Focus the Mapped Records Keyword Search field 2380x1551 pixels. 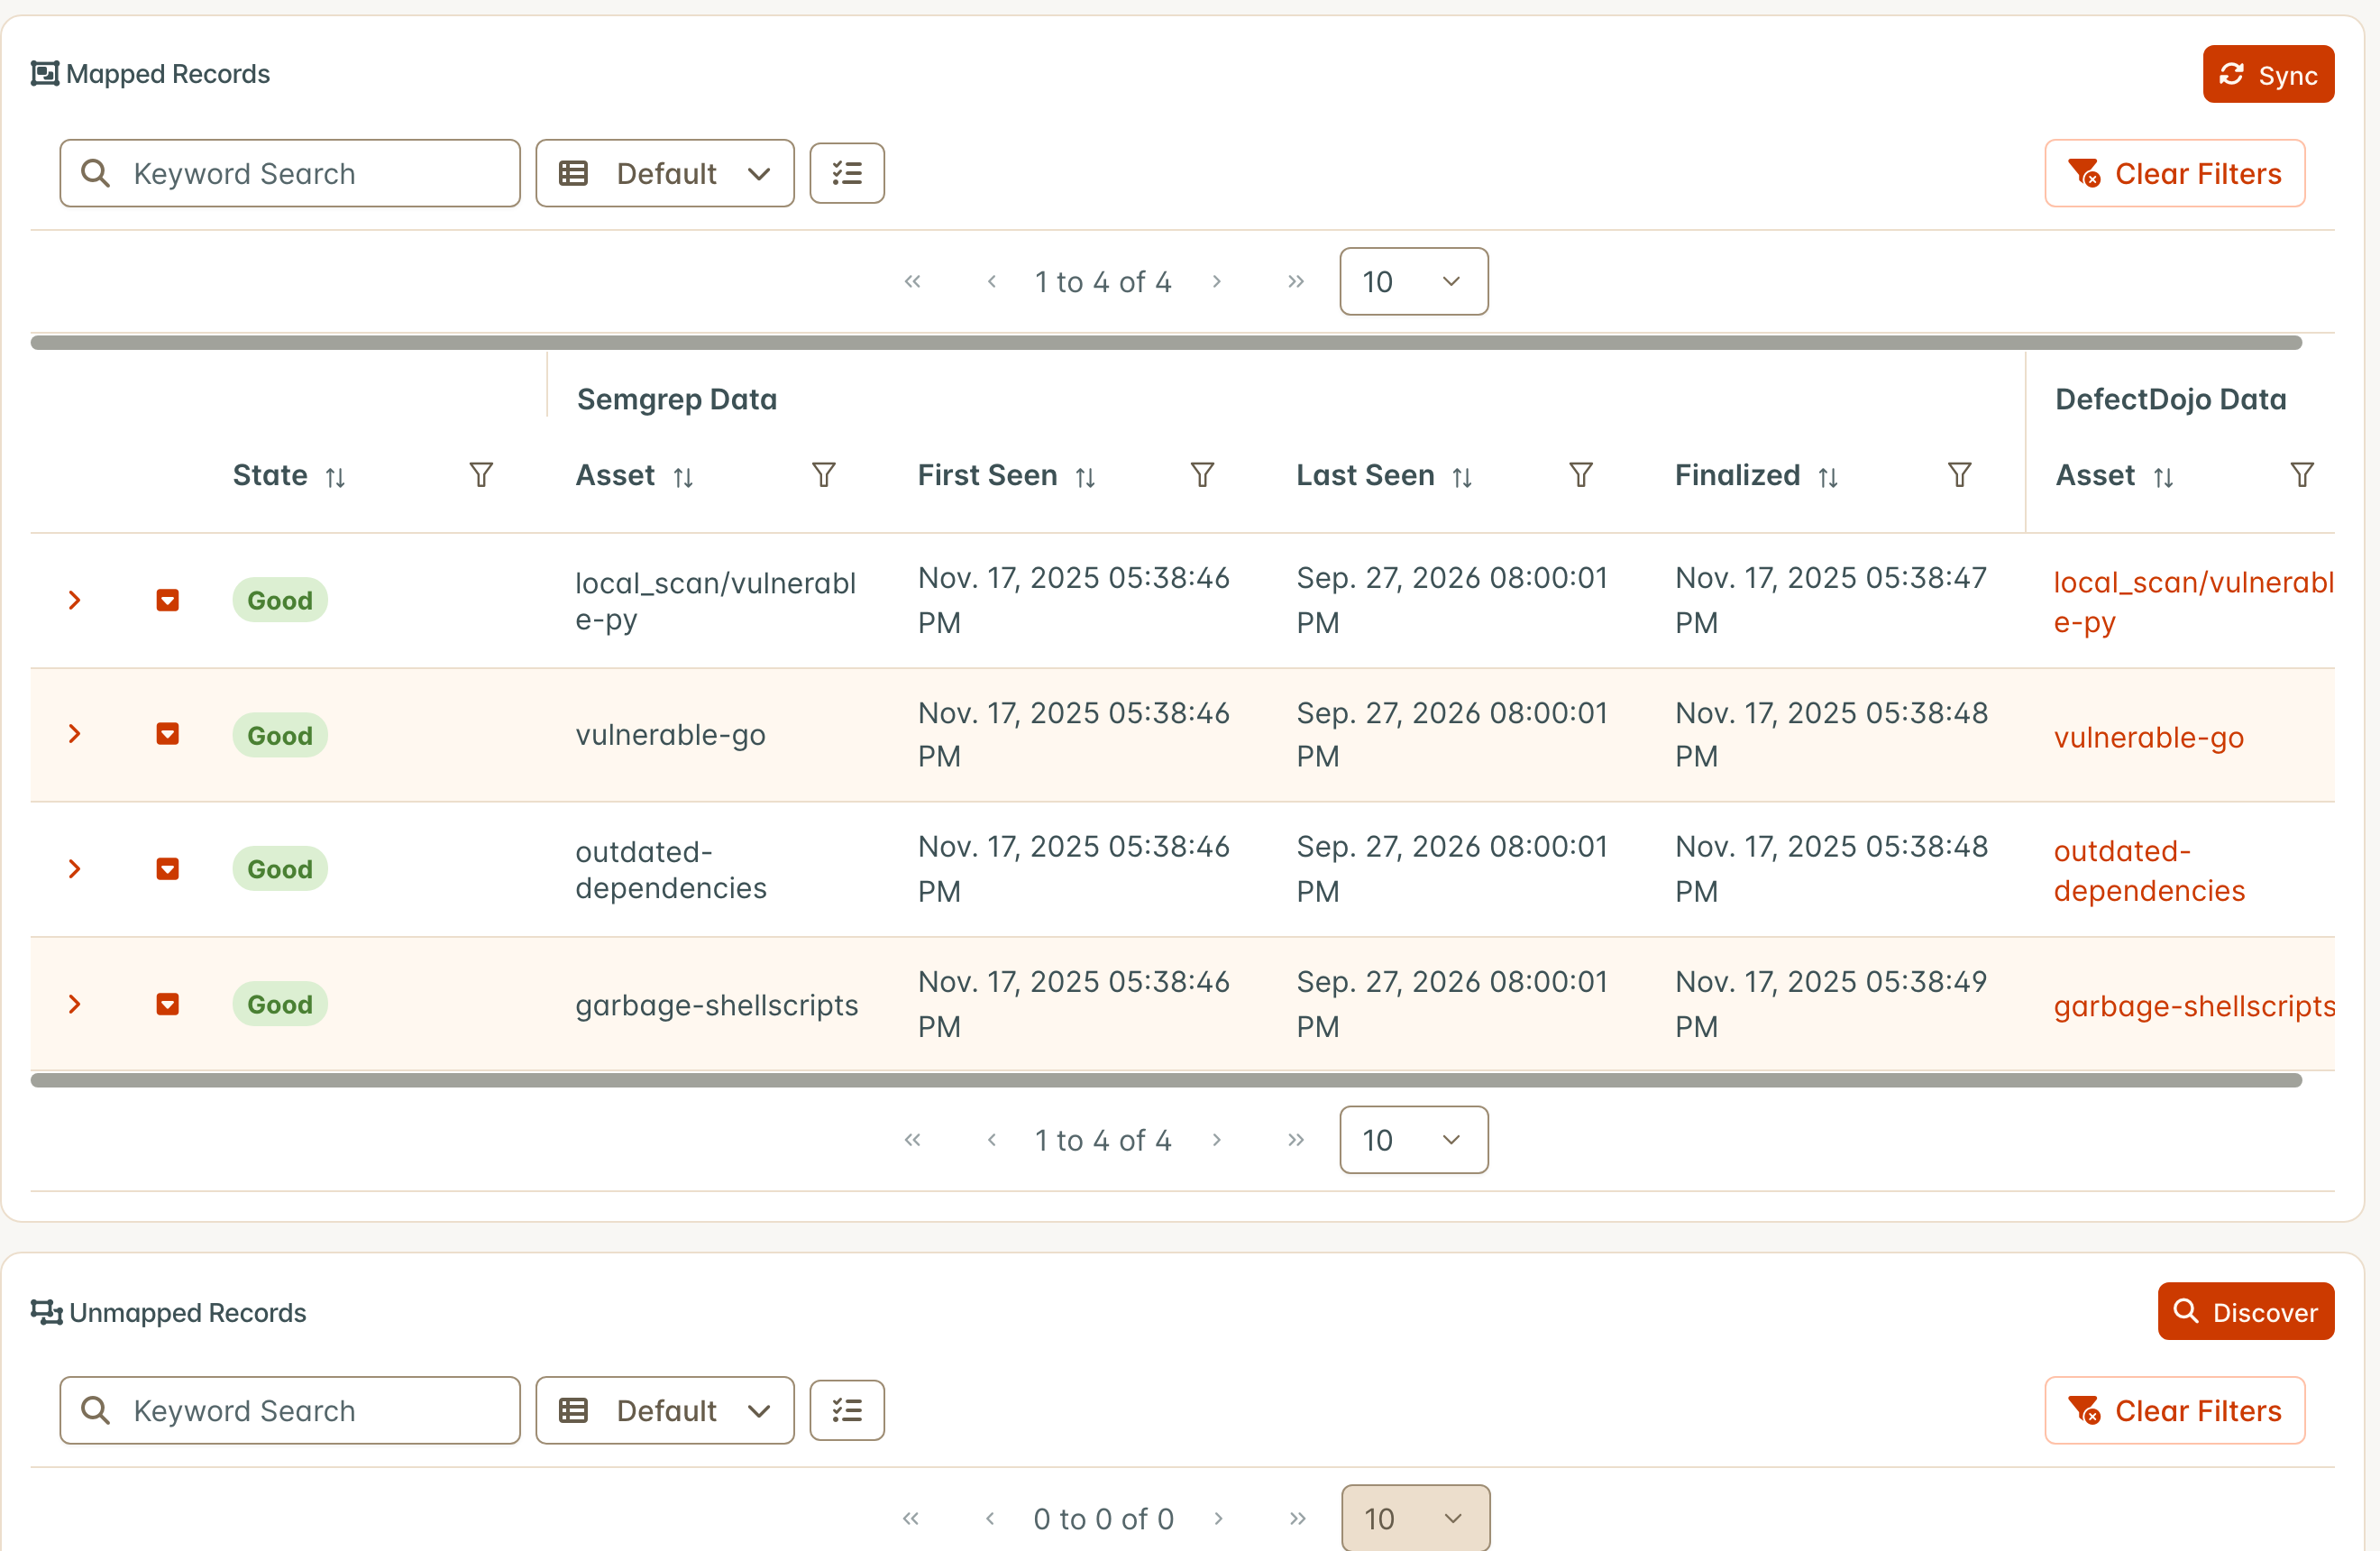coord(289,173)
